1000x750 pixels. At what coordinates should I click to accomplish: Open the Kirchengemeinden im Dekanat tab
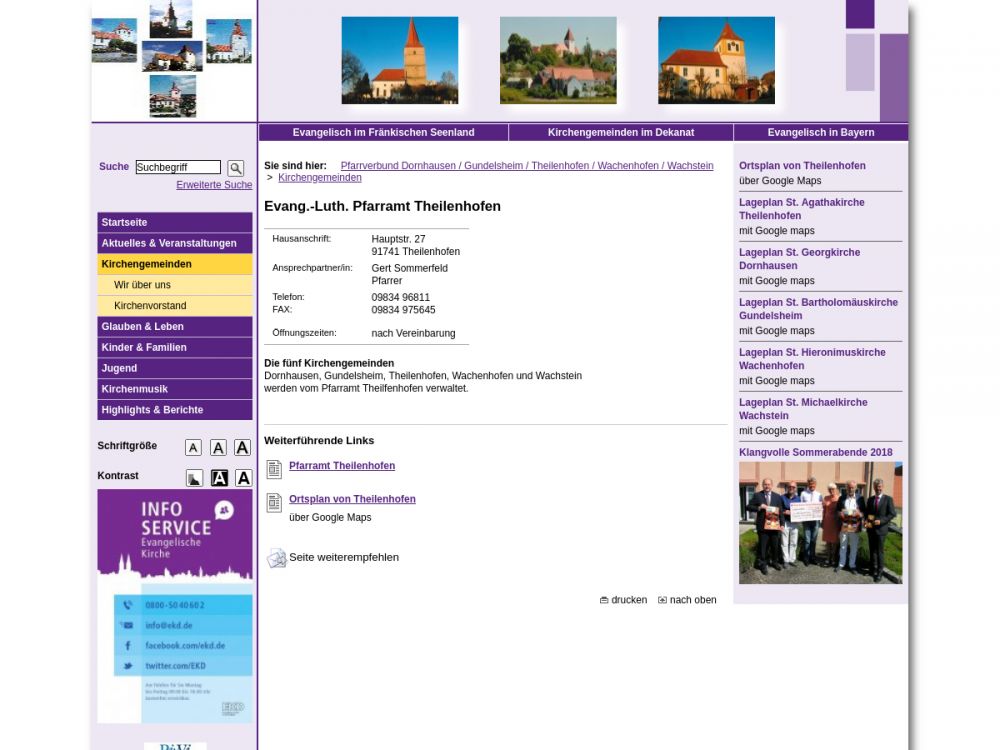pos(620,132)
